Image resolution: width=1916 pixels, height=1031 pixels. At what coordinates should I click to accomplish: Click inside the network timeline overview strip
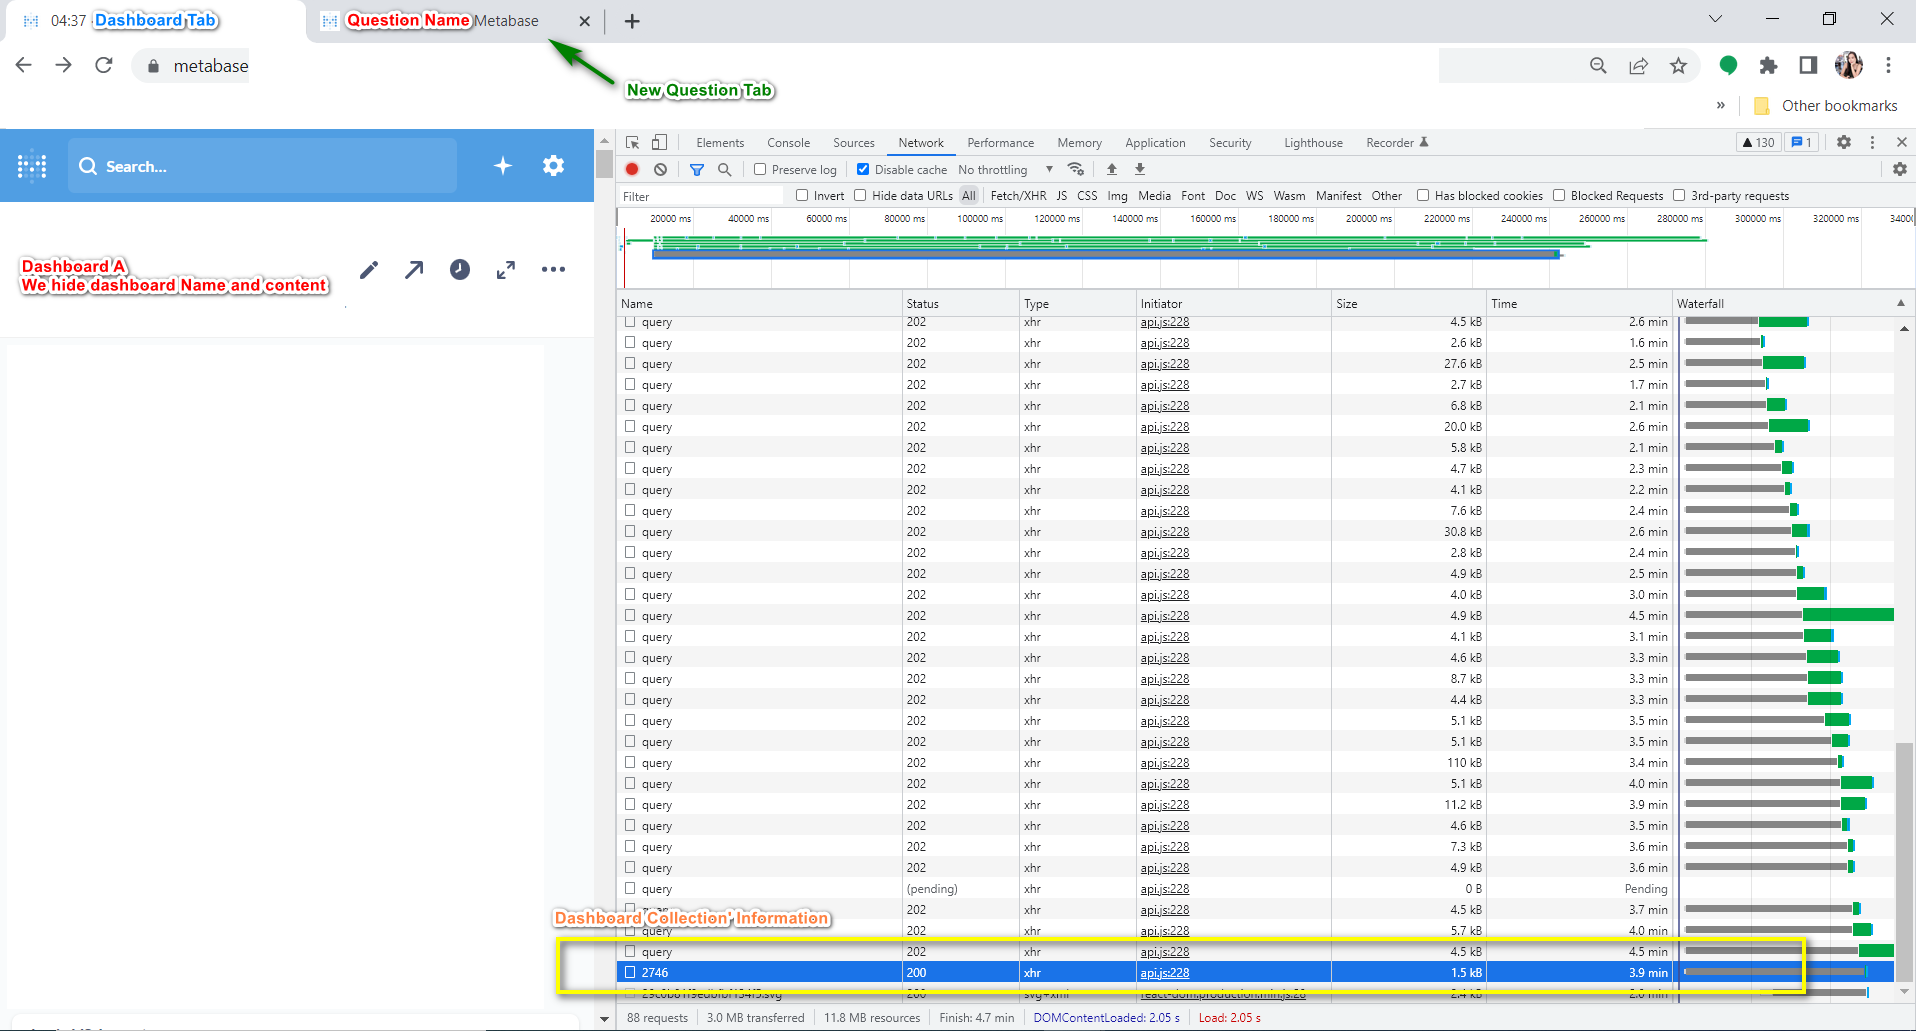coord(1200,250)
